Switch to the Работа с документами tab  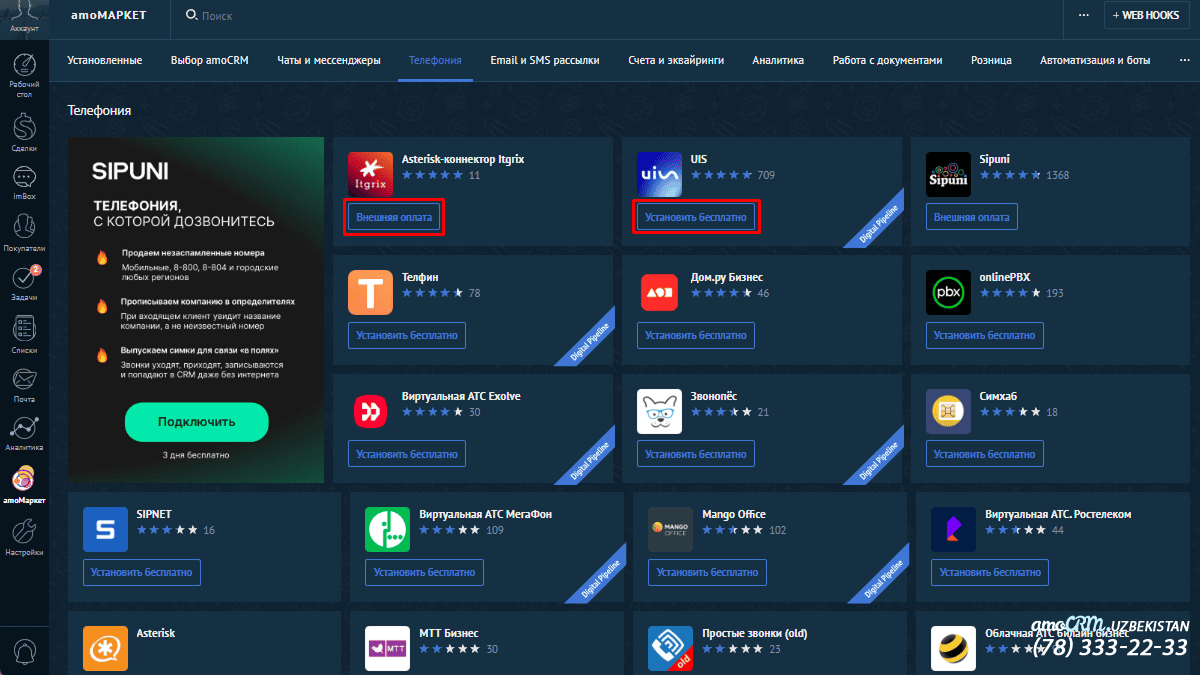[887, 60]
